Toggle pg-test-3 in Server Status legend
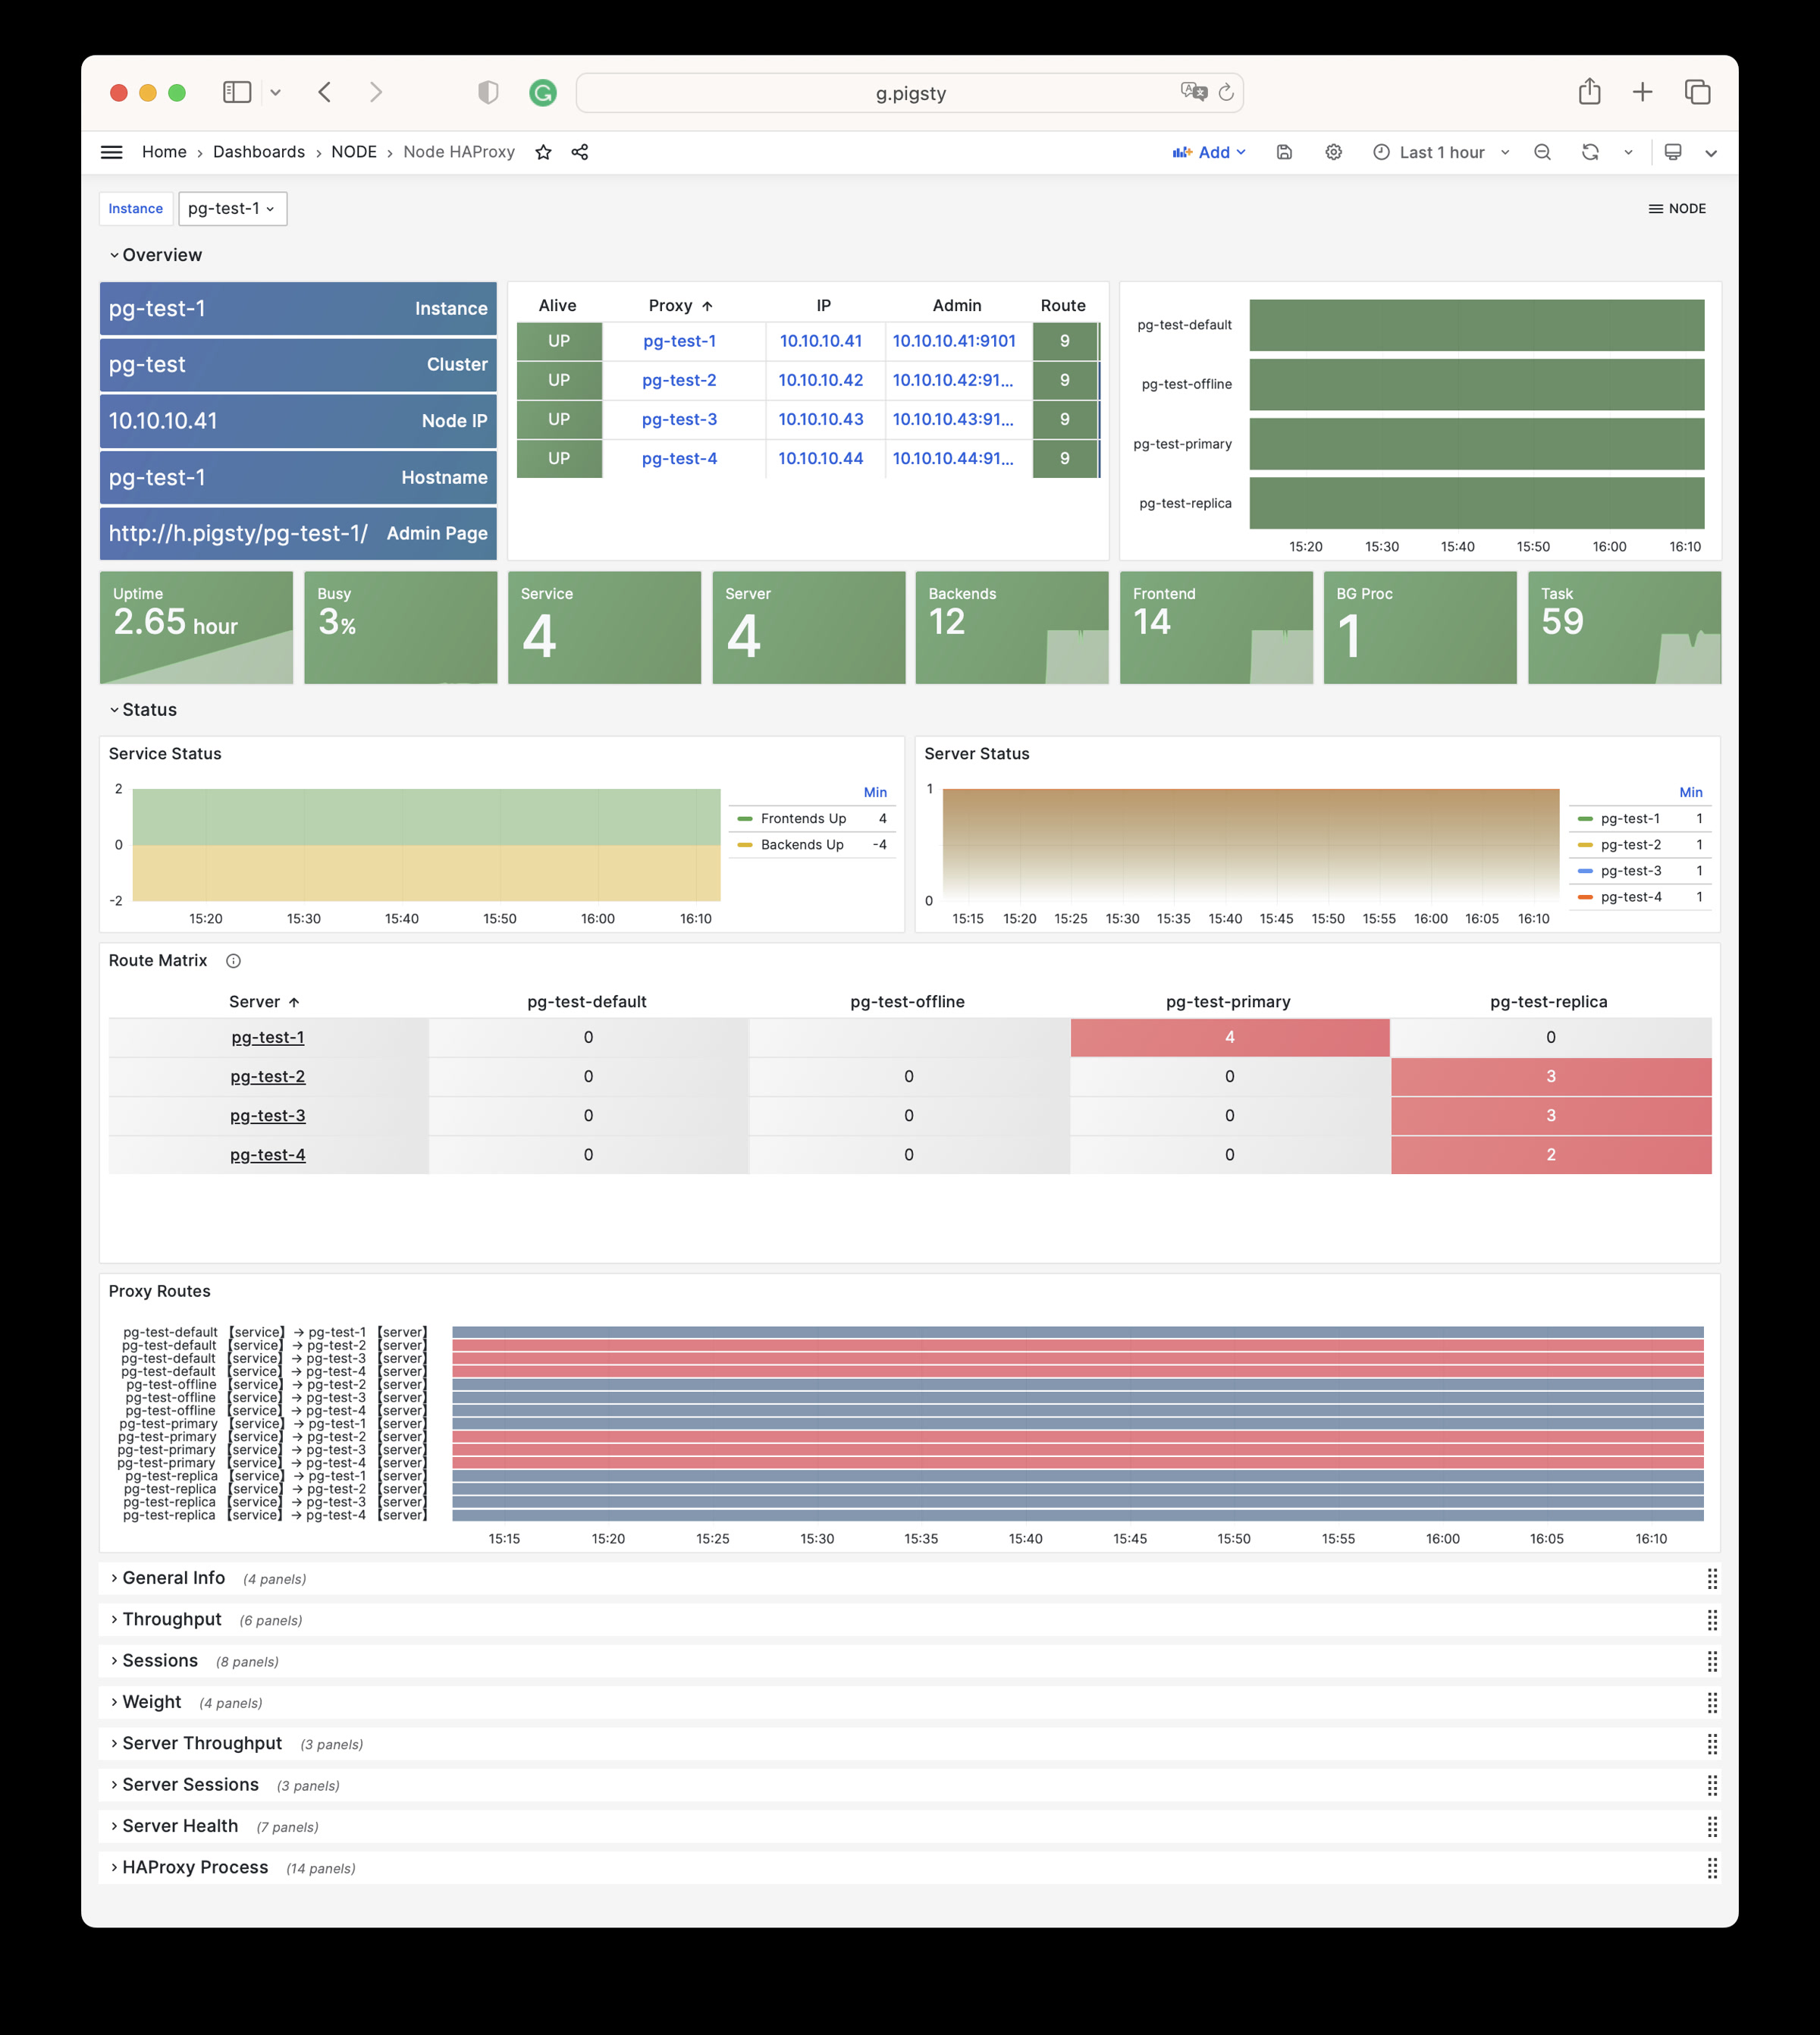Viewport: 1820px width, 2035px height. [1632, 871]
